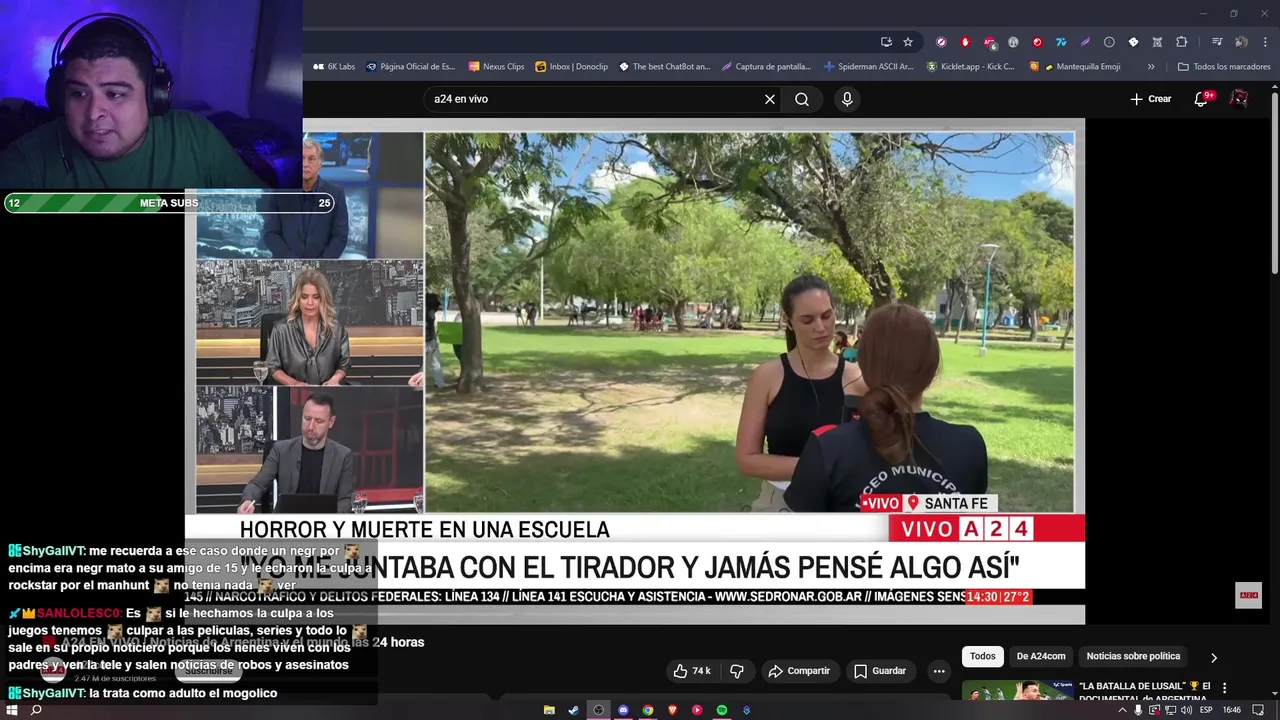Select the Noticias sobre política chip
The image size is (1280, 720).
[1133, 656]
